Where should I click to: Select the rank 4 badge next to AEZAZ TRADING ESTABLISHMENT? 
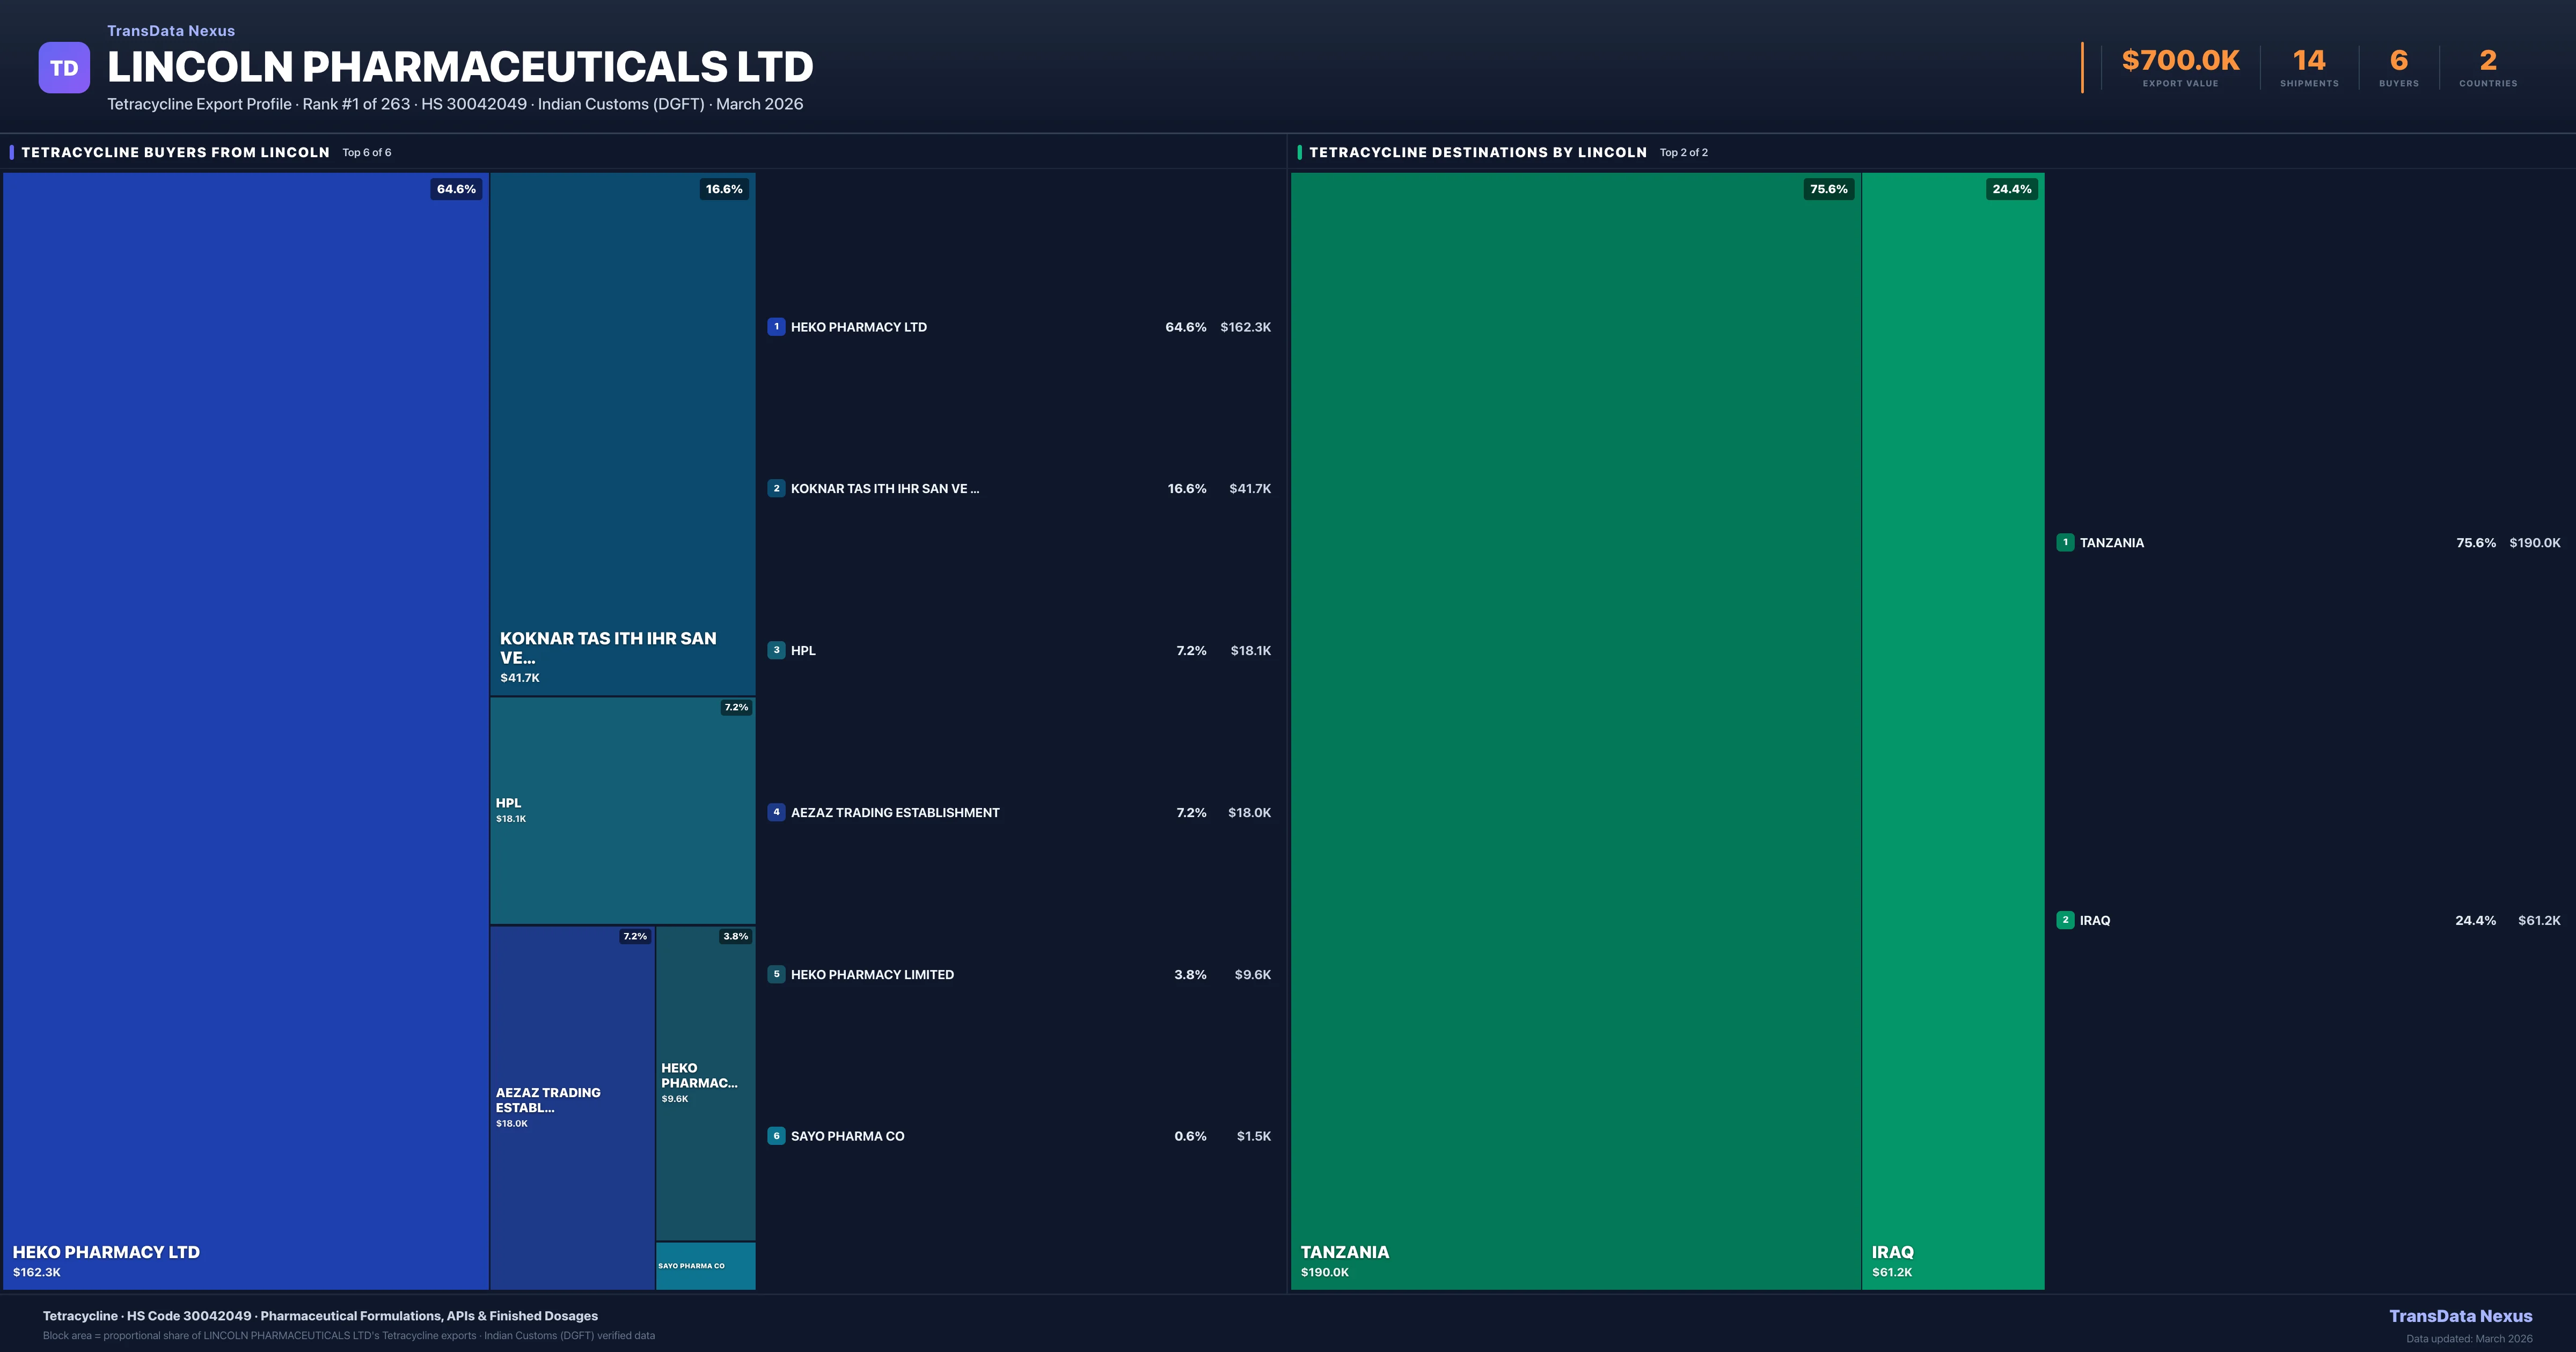click(777, 812)
